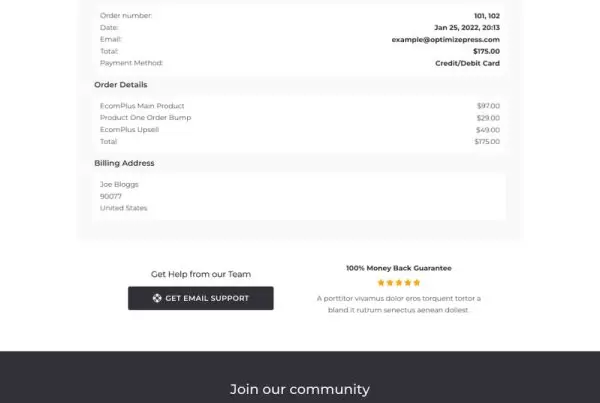The width and height of the screenshot is (600, 403).
Task: Click the example@optimizepress.com email address
Action: (445, 39)
